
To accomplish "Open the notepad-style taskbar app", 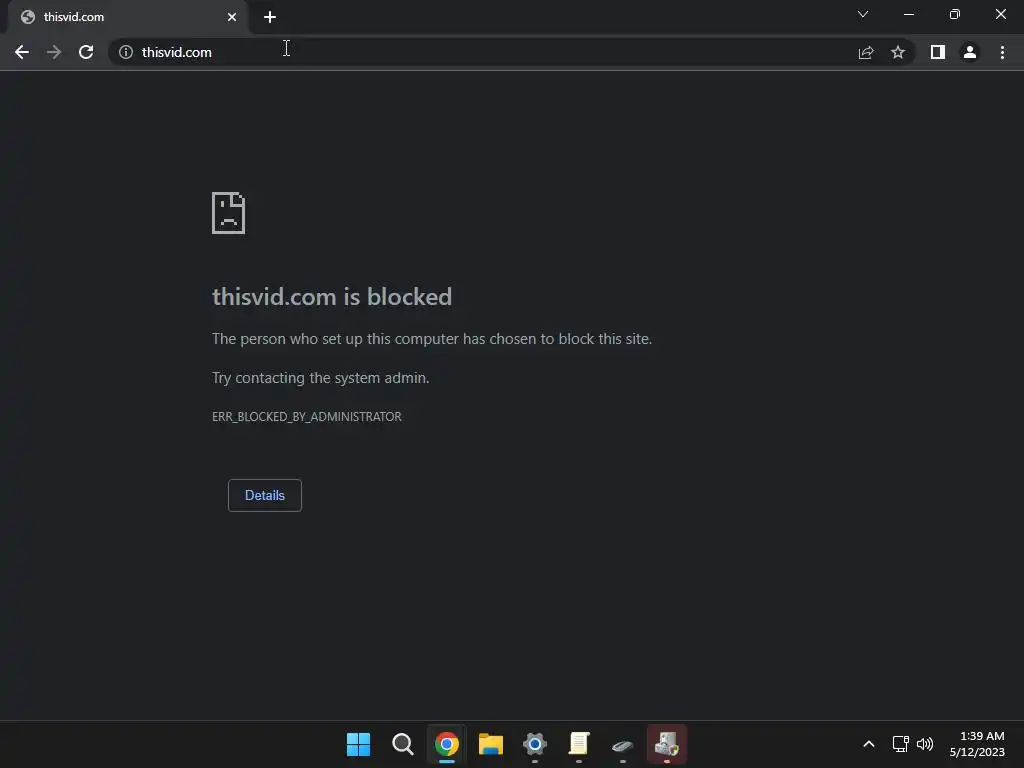I will click(579, 744).
